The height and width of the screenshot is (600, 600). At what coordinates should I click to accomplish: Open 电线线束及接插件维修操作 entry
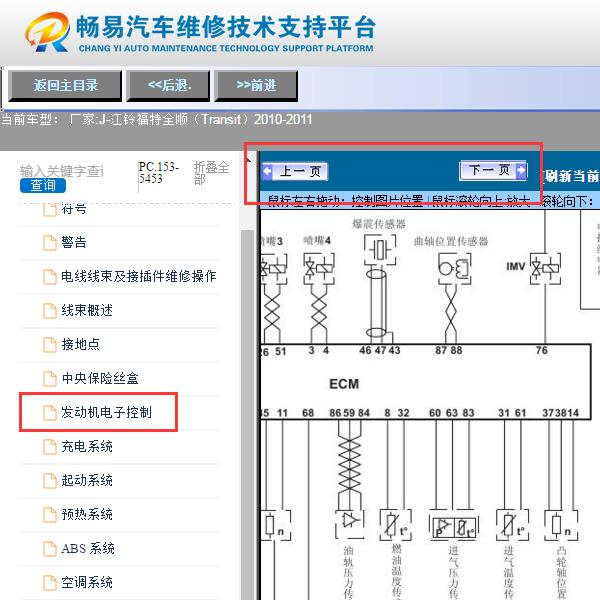tap(139, 276)
